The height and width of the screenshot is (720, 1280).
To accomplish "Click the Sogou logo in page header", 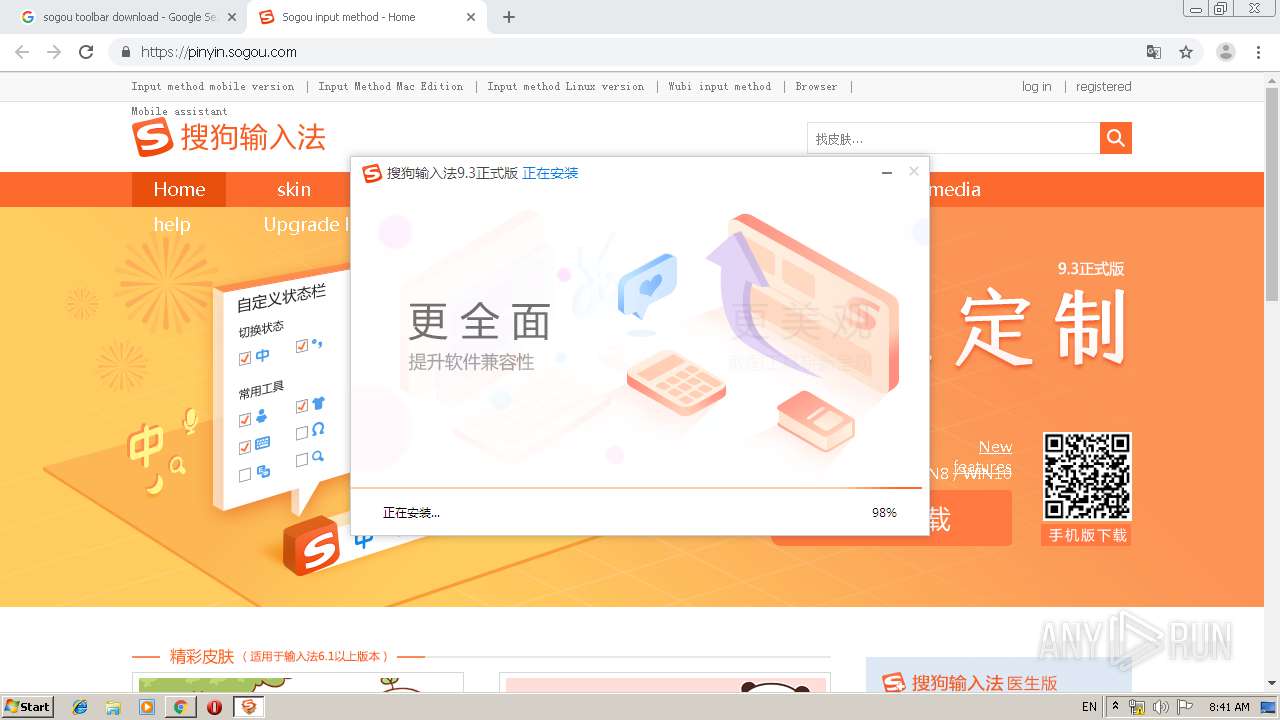I will [x=229, y=137].
